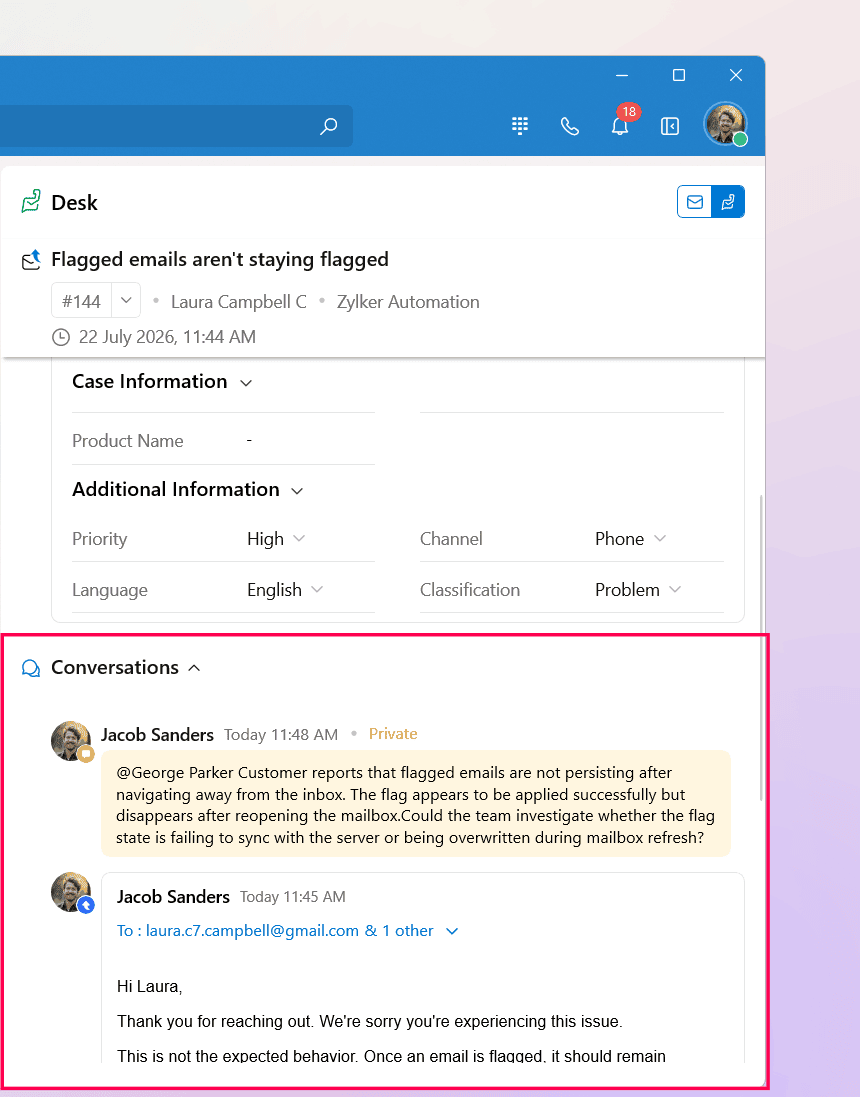Click the outgoing ticket email icon
This screenshot has height=1097, width=860.
(x=31, y=260)
